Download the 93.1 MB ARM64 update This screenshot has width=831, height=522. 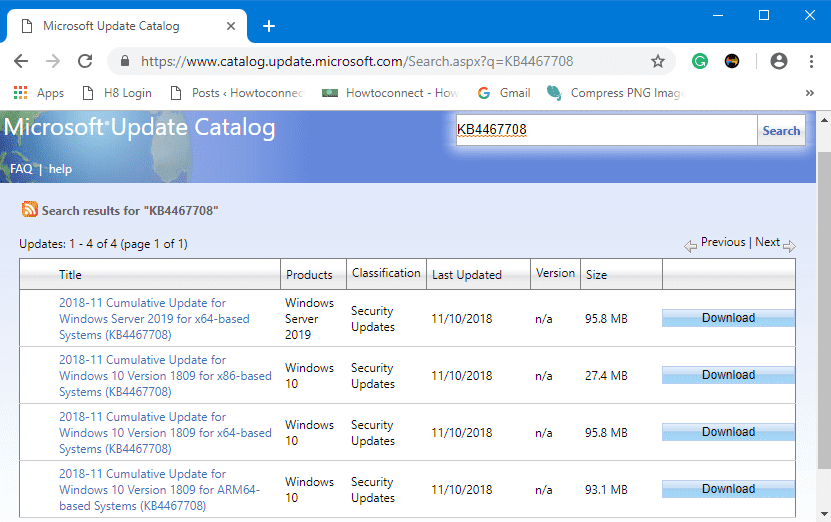click(x=728, y=489)
